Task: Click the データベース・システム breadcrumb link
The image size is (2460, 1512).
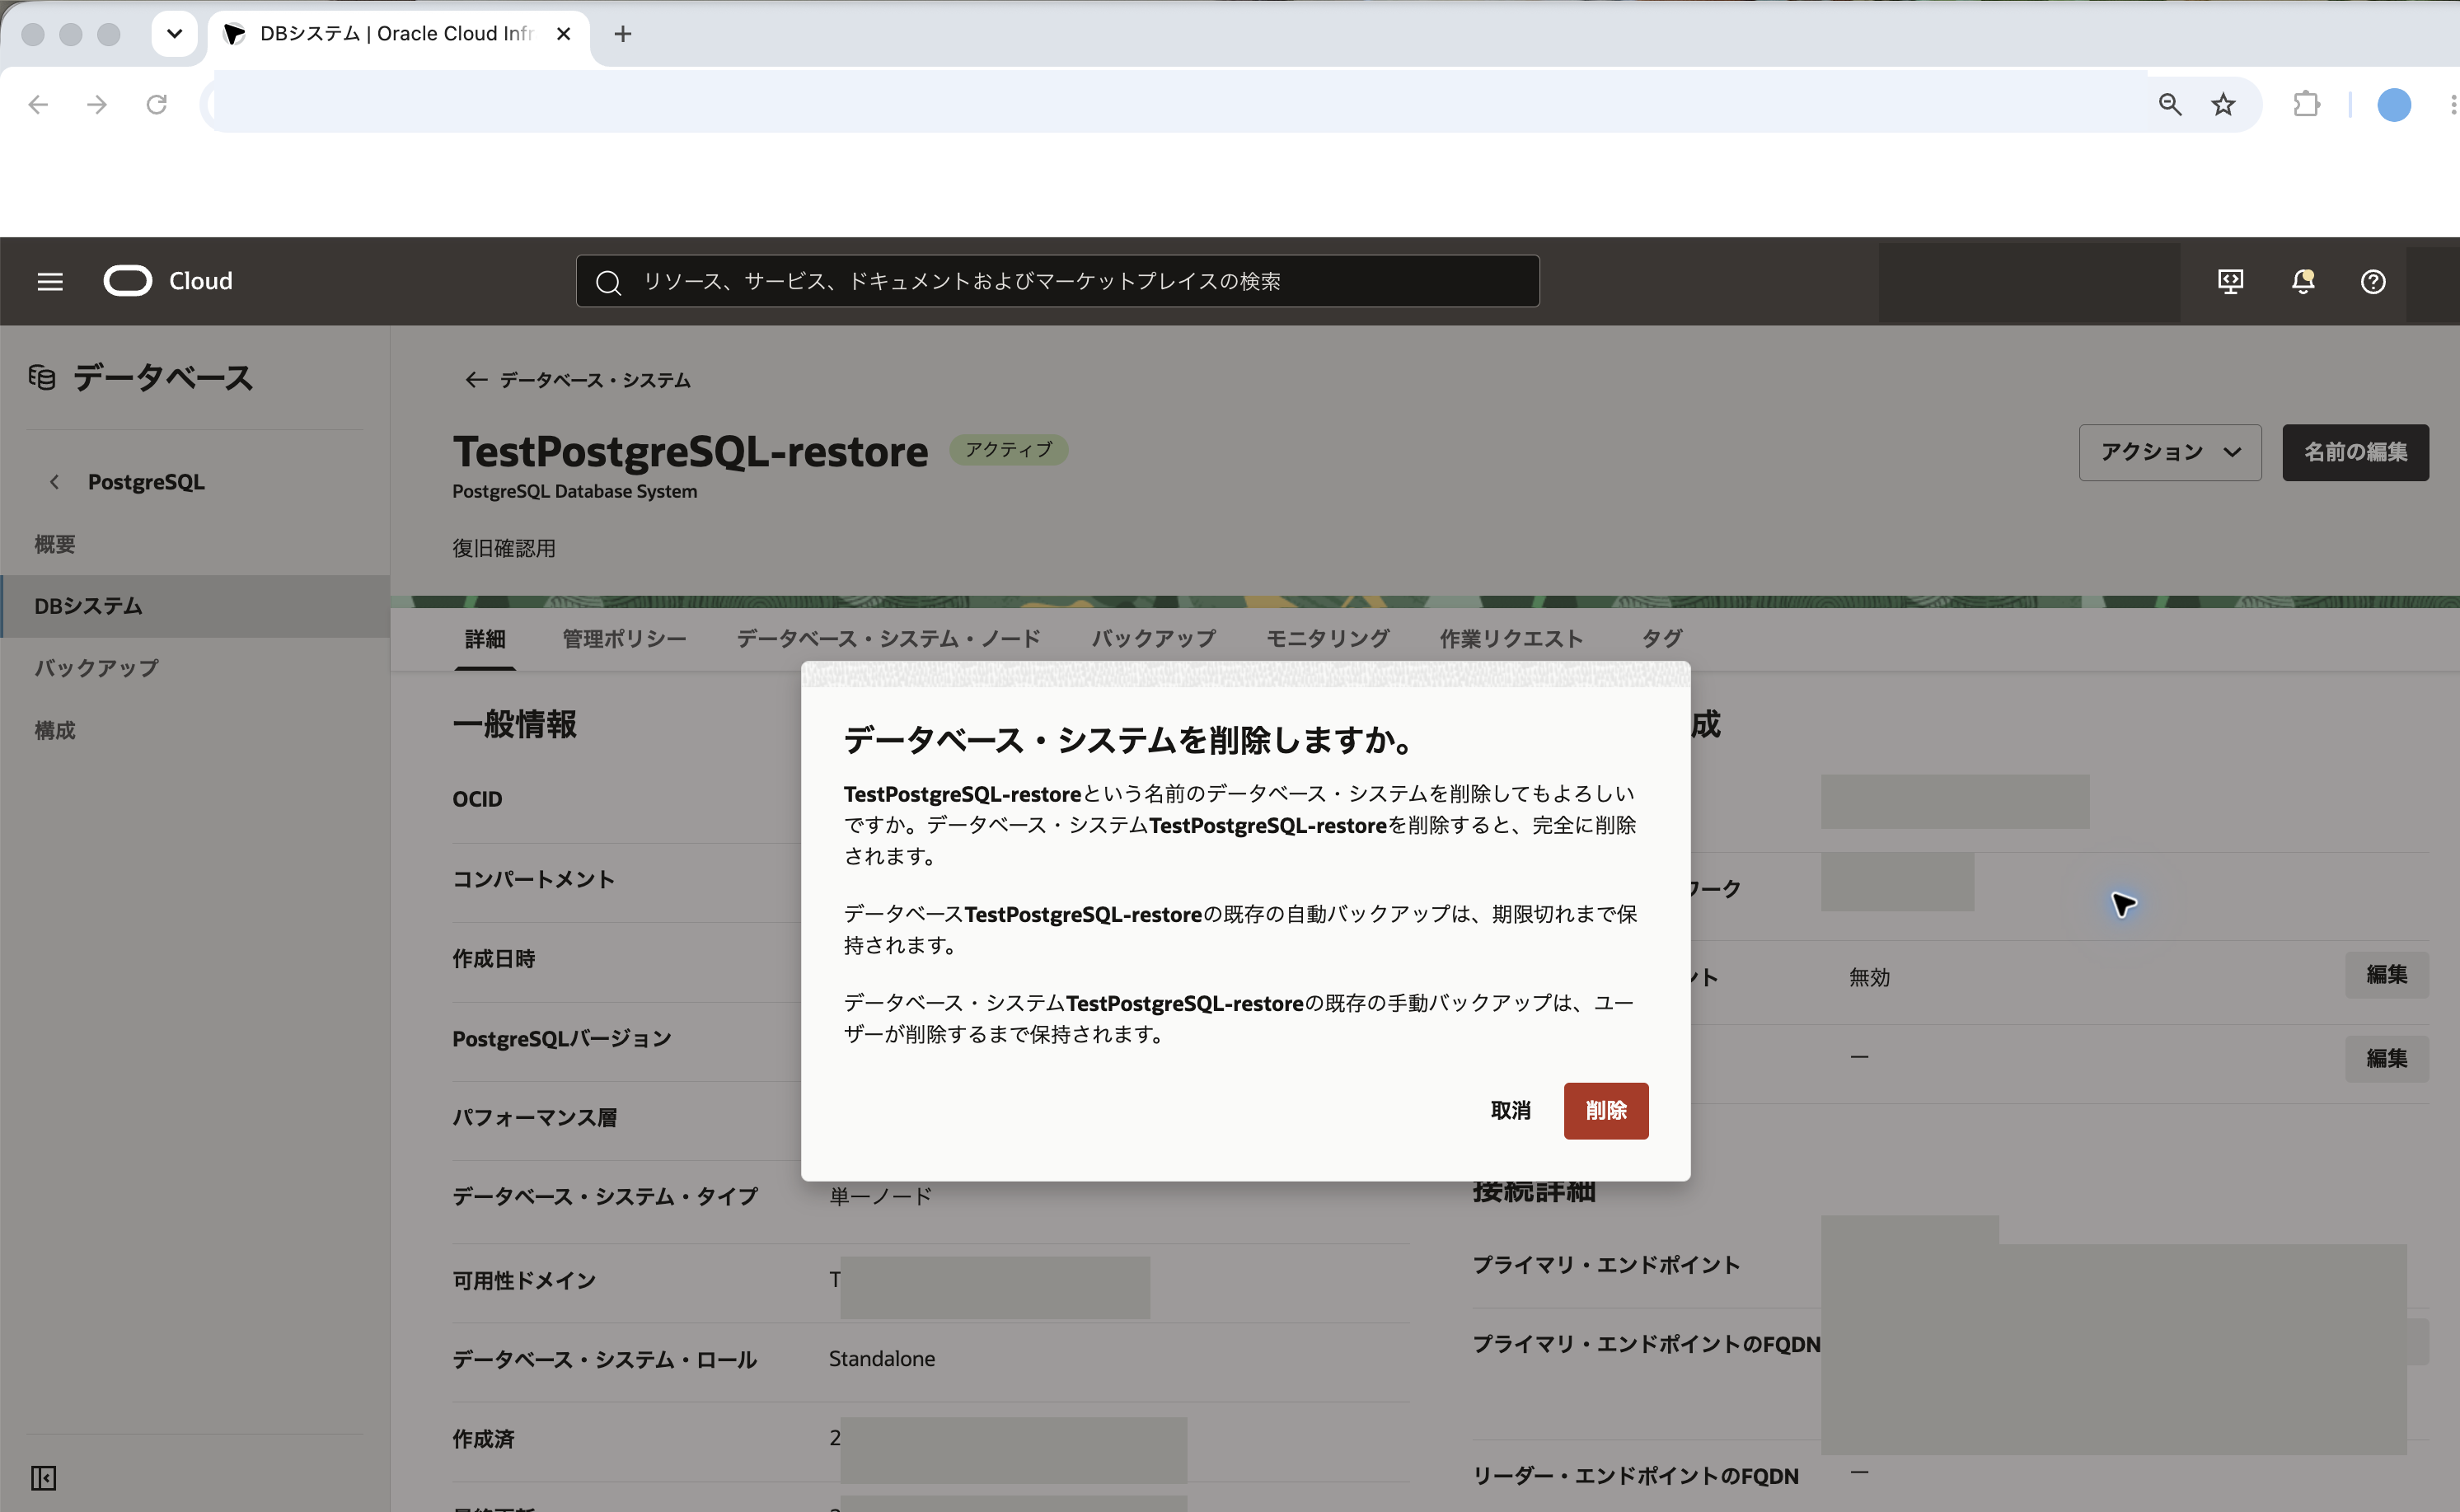Action: (x=595, y=380)
